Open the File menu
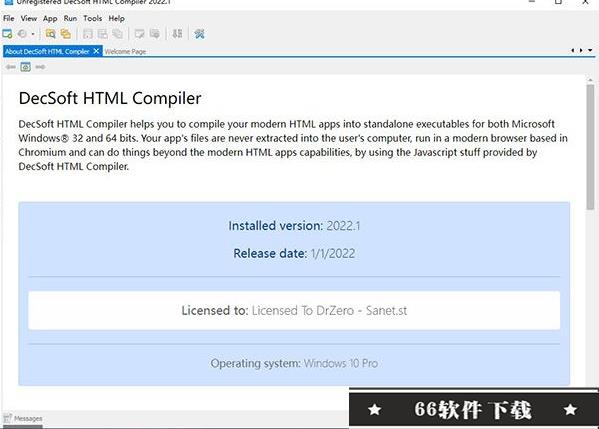This screenshot has height=429, width=599. pos(8,18)
